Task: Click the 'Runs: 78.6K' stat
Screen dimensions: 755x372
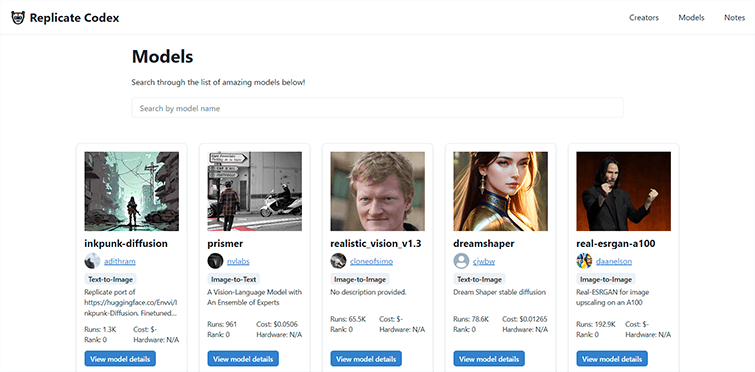Action: point(471,319)
